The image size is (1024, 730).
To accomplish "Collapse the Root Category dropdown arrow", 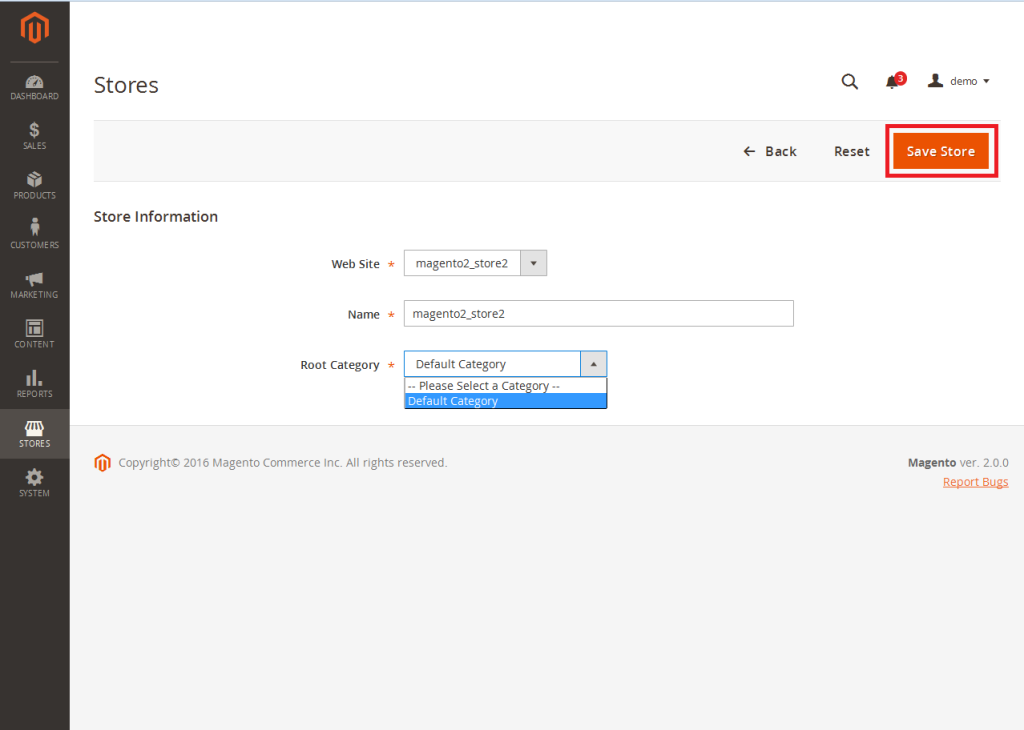I will [593, 364].
